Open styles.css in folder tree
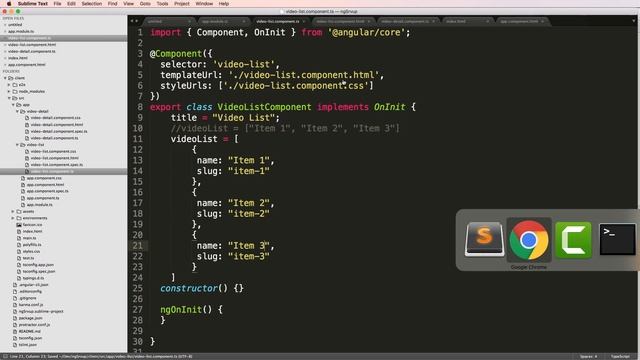 31,251
